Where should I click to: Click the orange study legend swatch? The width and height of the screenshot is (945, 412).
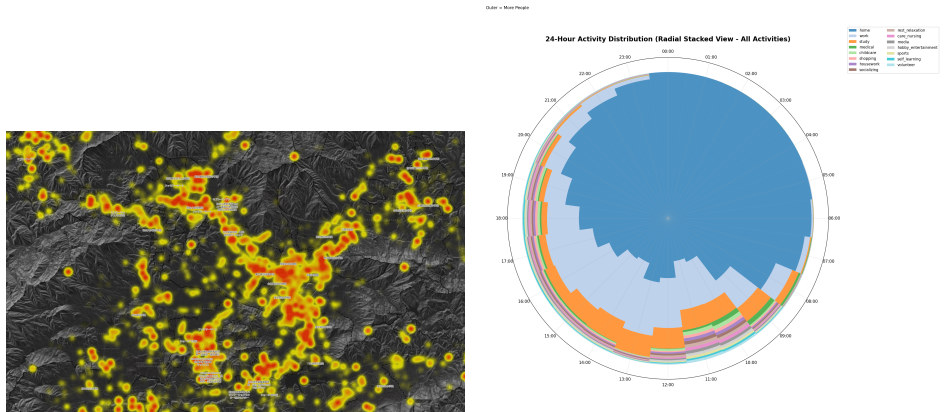(853, 42)
